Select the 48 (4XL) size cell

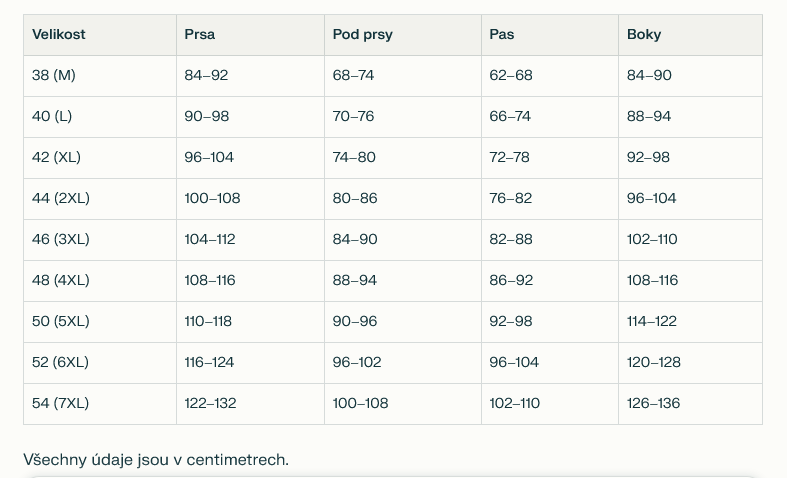61,280
